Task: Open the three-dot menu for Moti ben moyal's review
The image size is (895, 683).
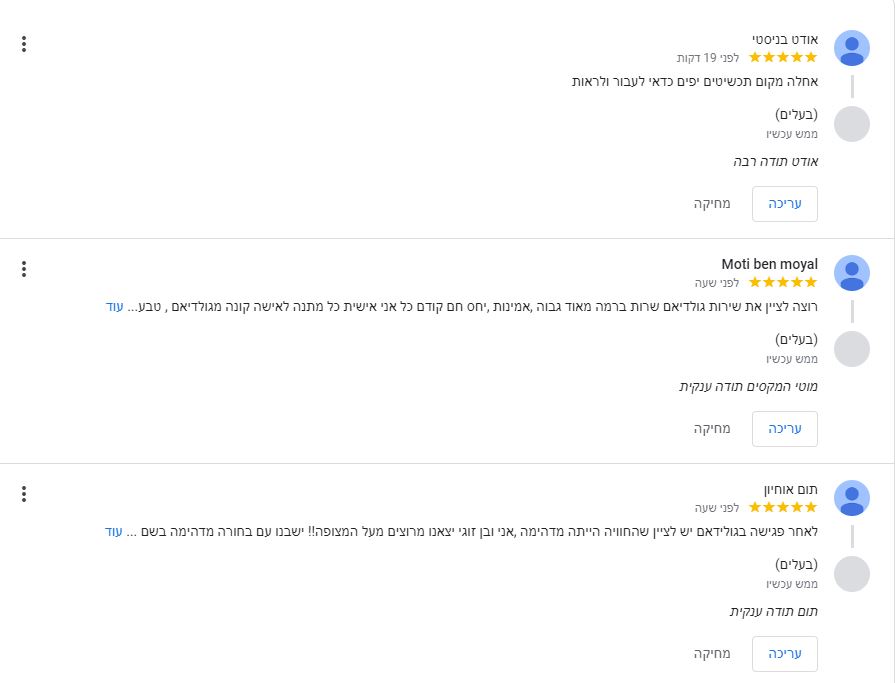Action: 24,269
